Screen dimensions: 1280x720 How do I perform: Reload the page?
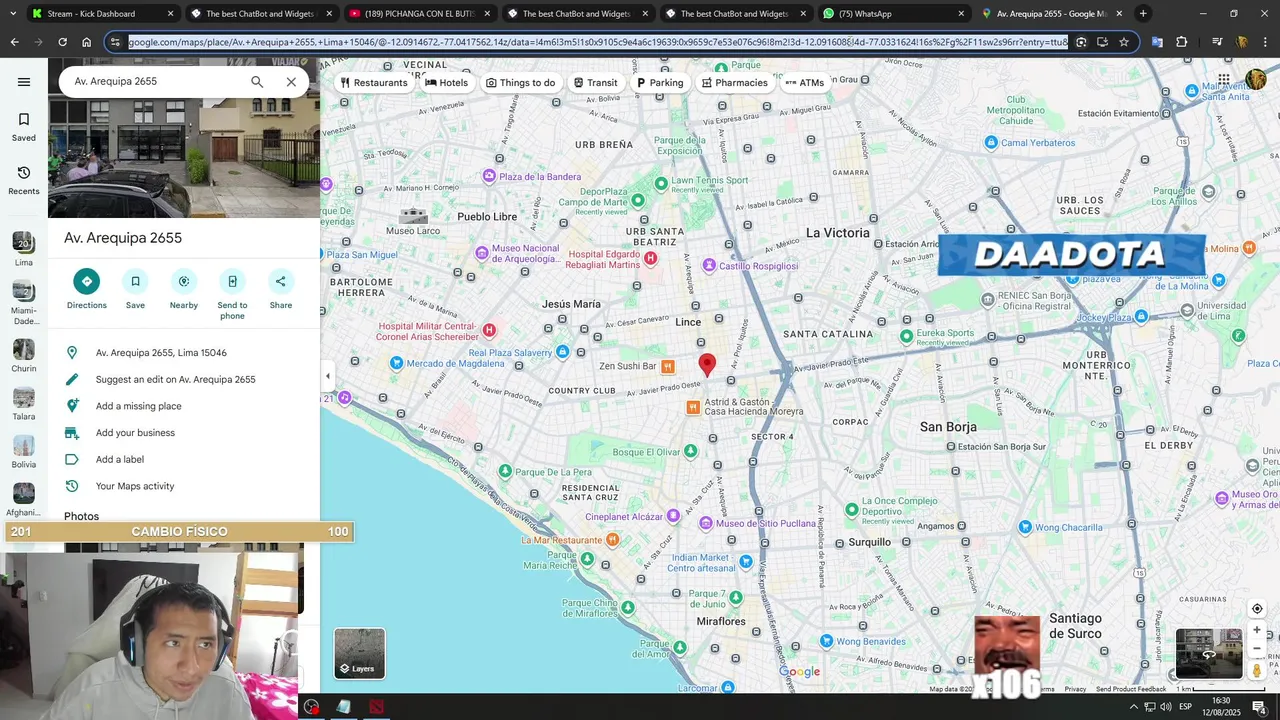point(62,42)
